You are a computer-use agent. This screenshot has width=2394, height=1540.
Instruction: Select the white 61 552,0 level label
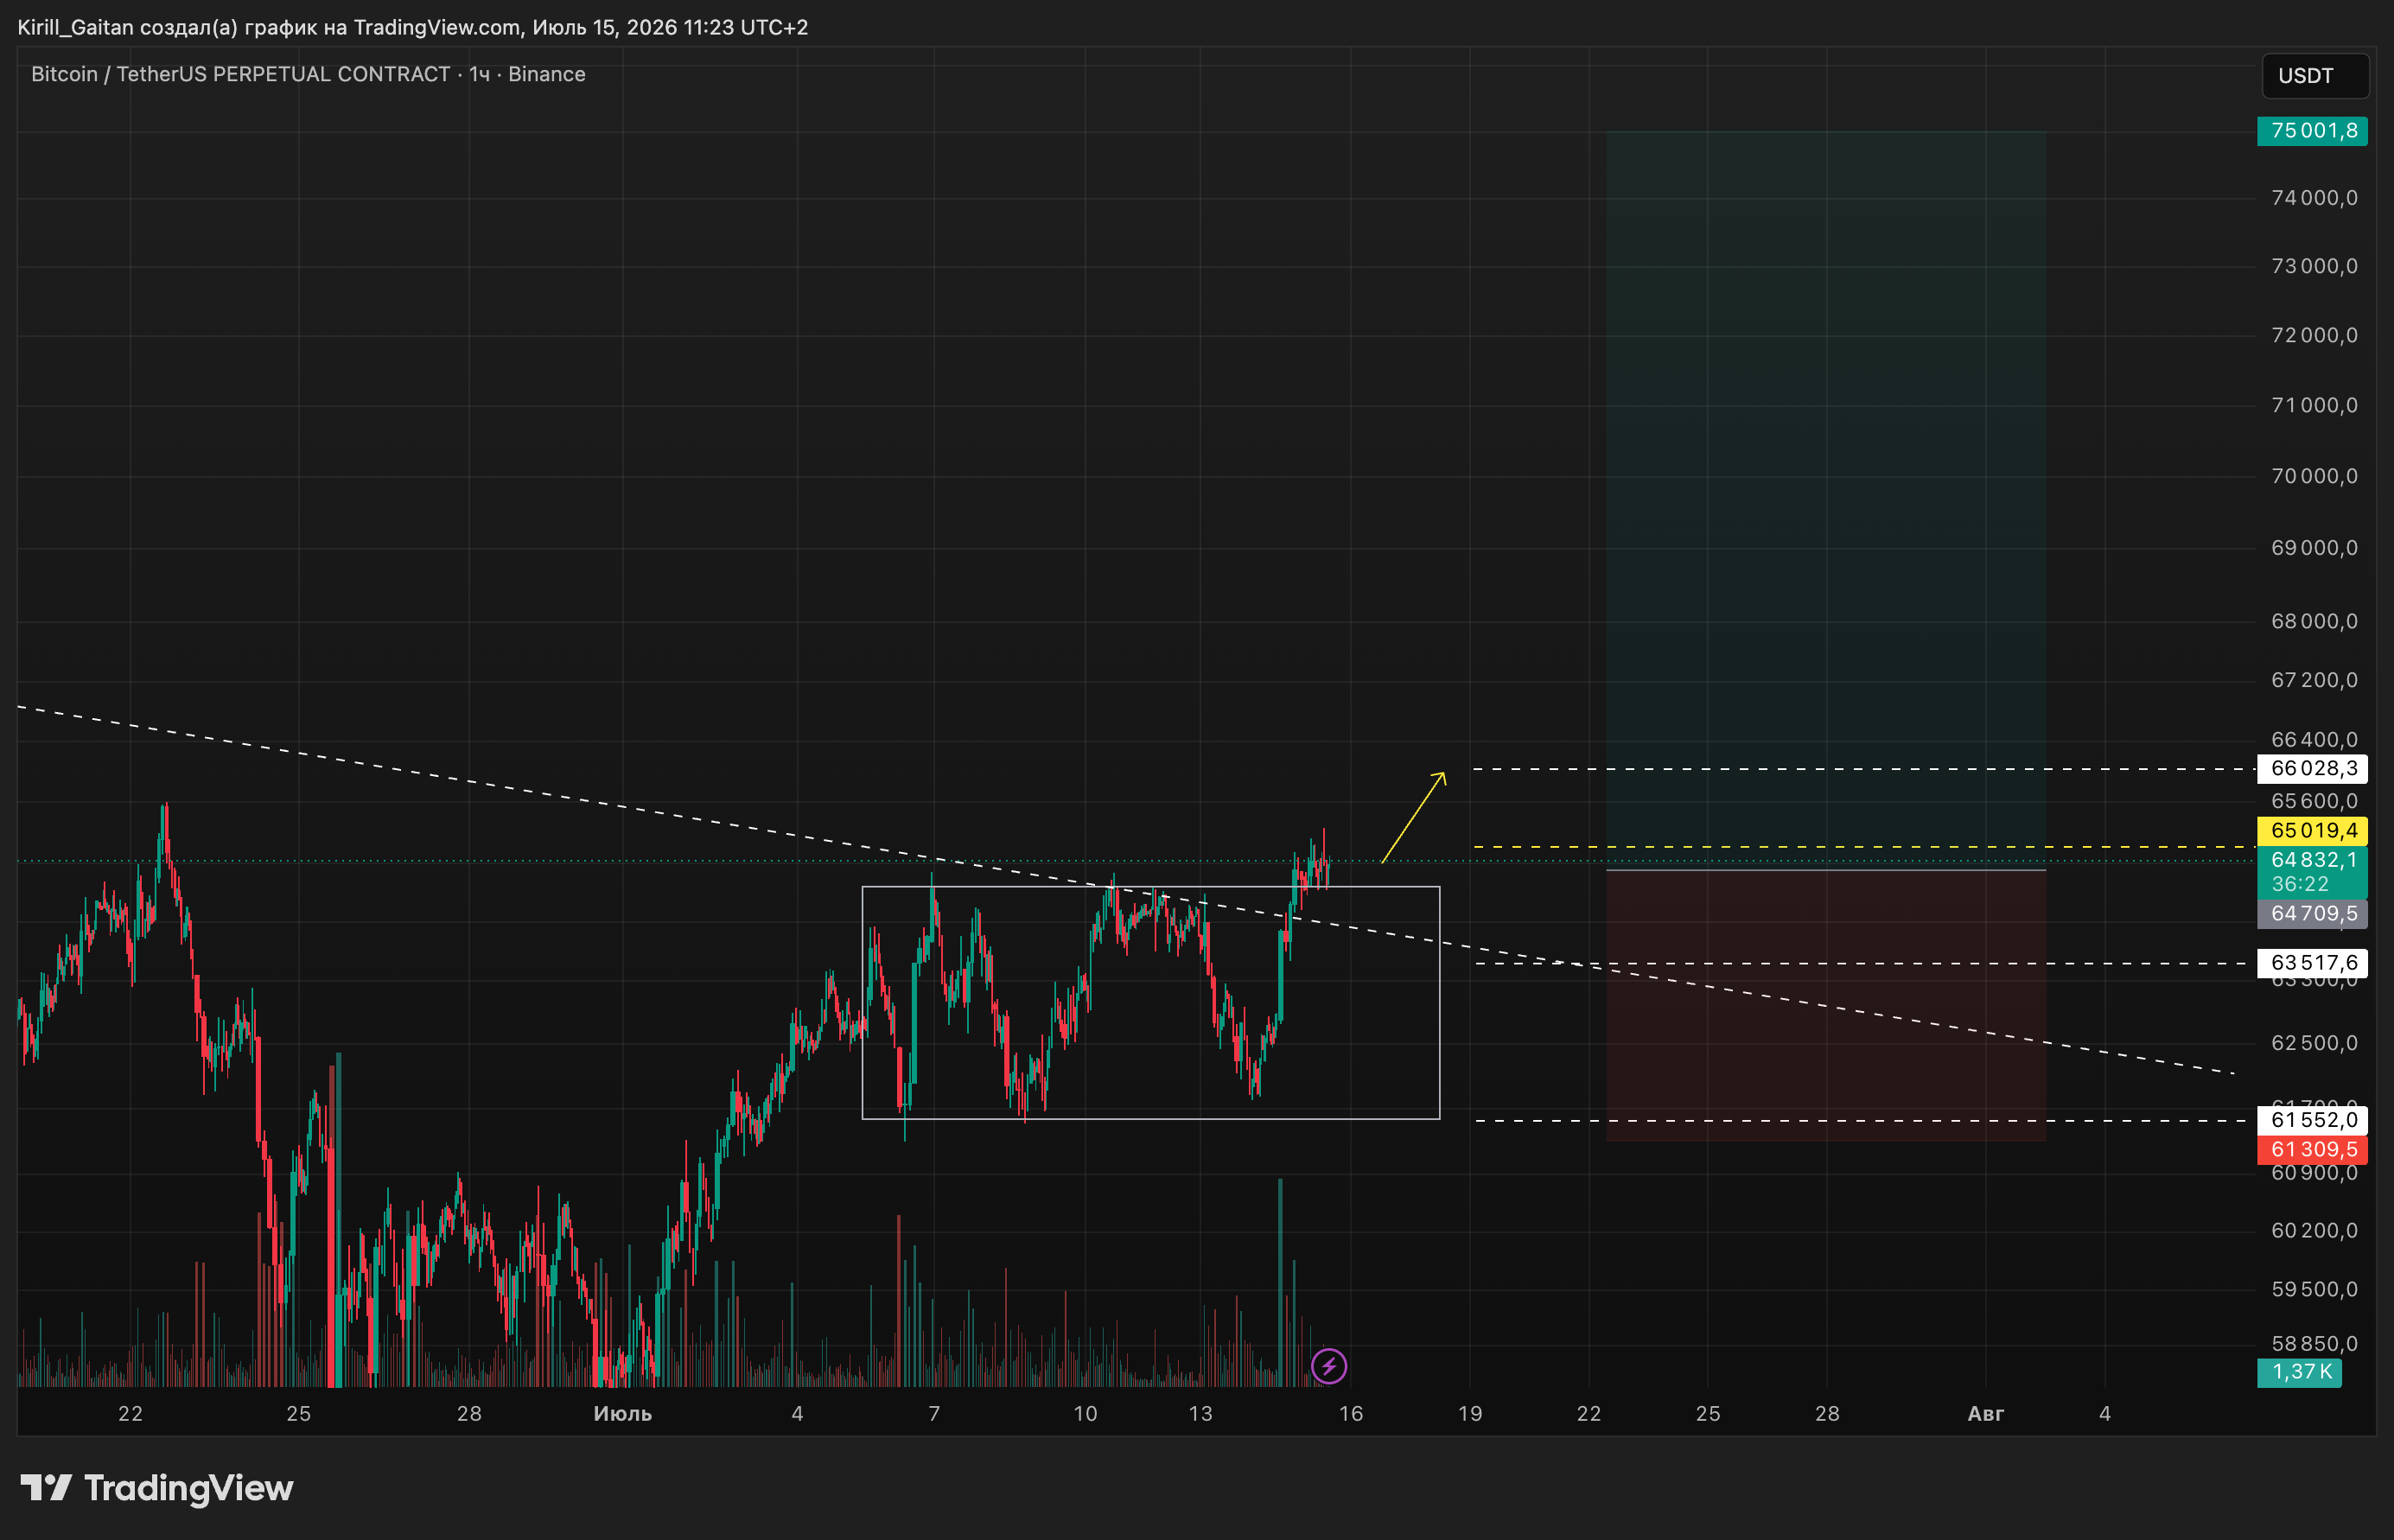point(2312,1120)
